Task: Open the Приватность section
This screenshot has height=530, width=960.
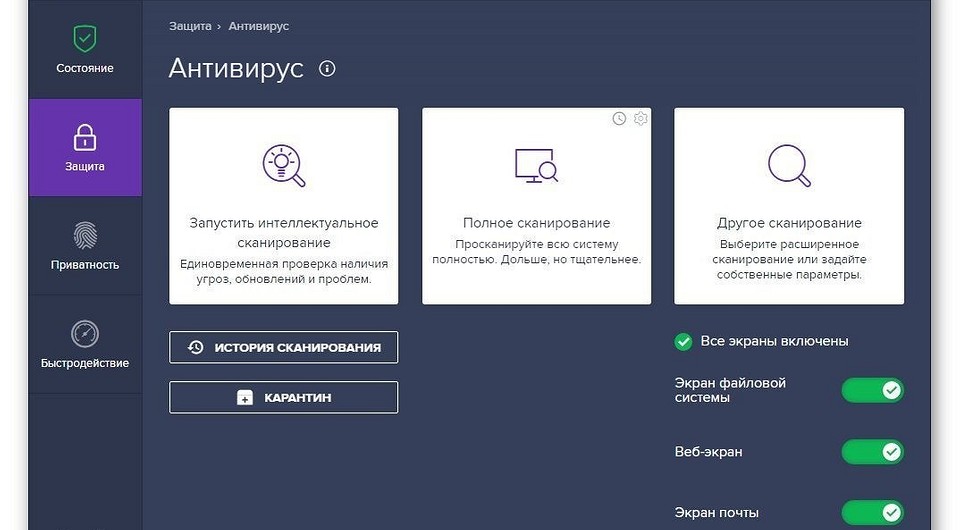Action: point(84,246)
